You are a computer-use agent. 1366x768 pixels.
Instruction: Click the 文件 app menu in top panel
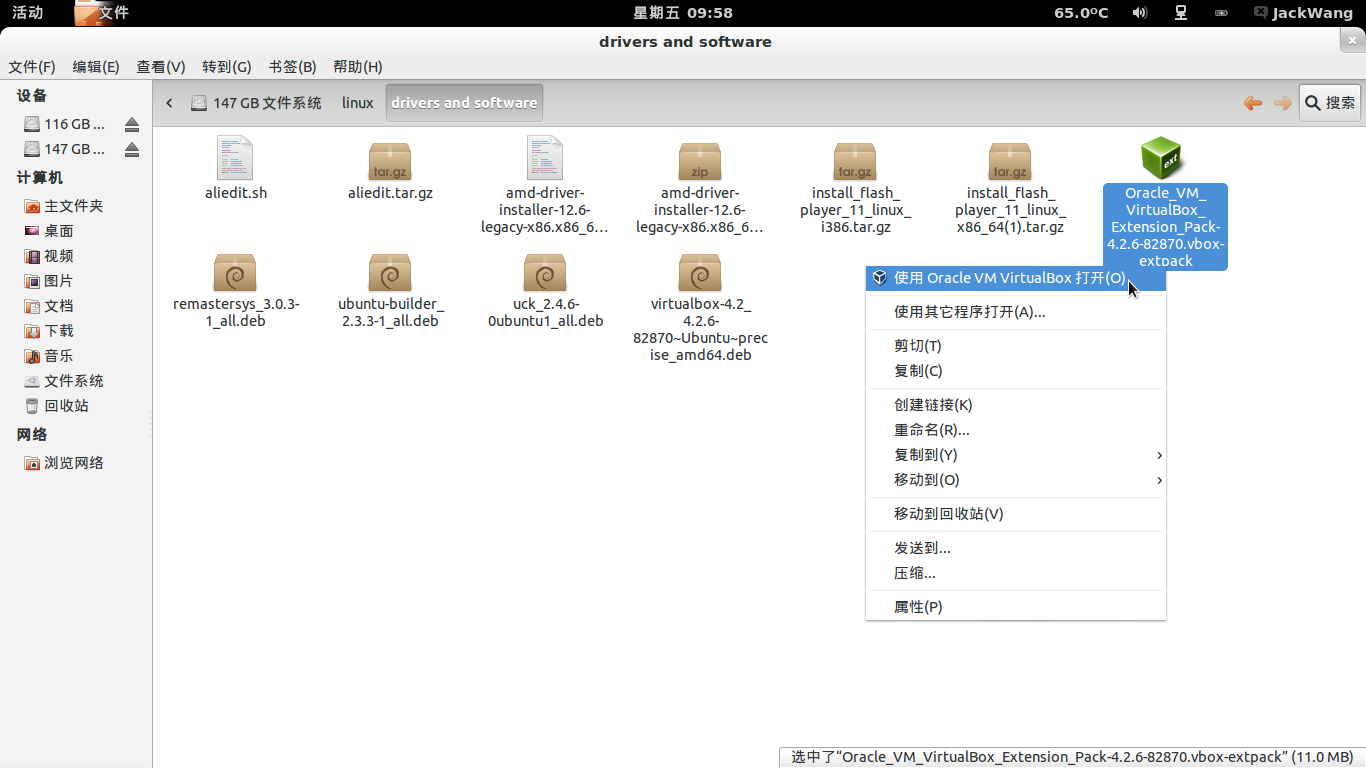103,13
